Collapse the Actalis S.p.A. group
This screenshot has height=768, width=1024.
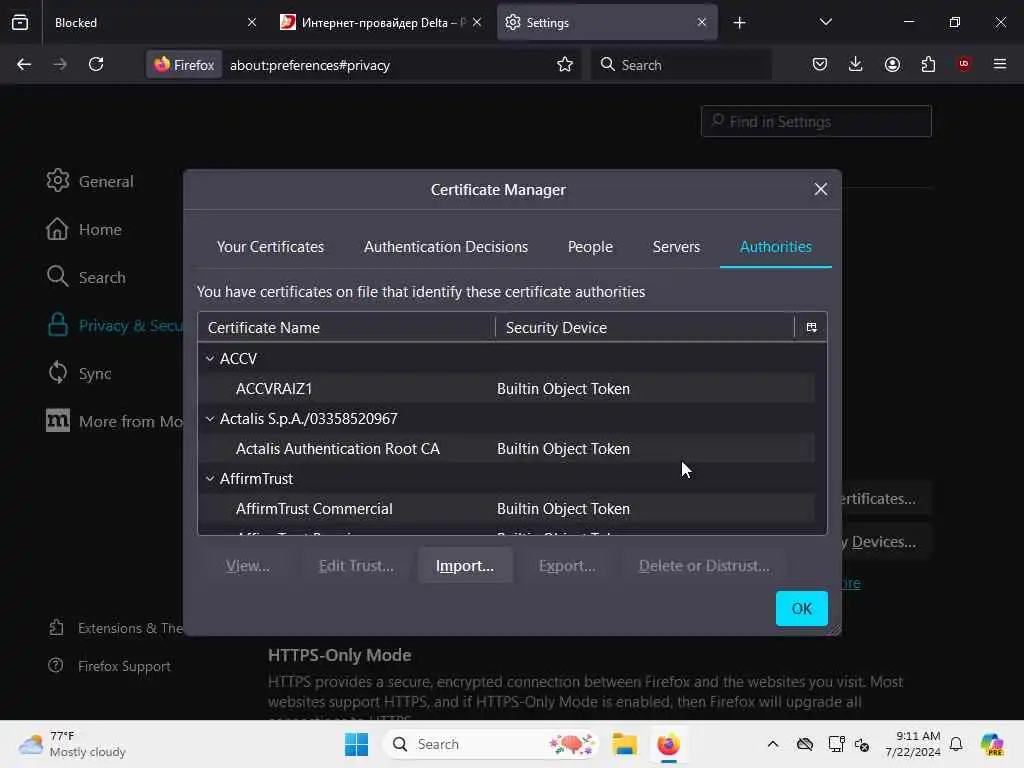(210, 419)
